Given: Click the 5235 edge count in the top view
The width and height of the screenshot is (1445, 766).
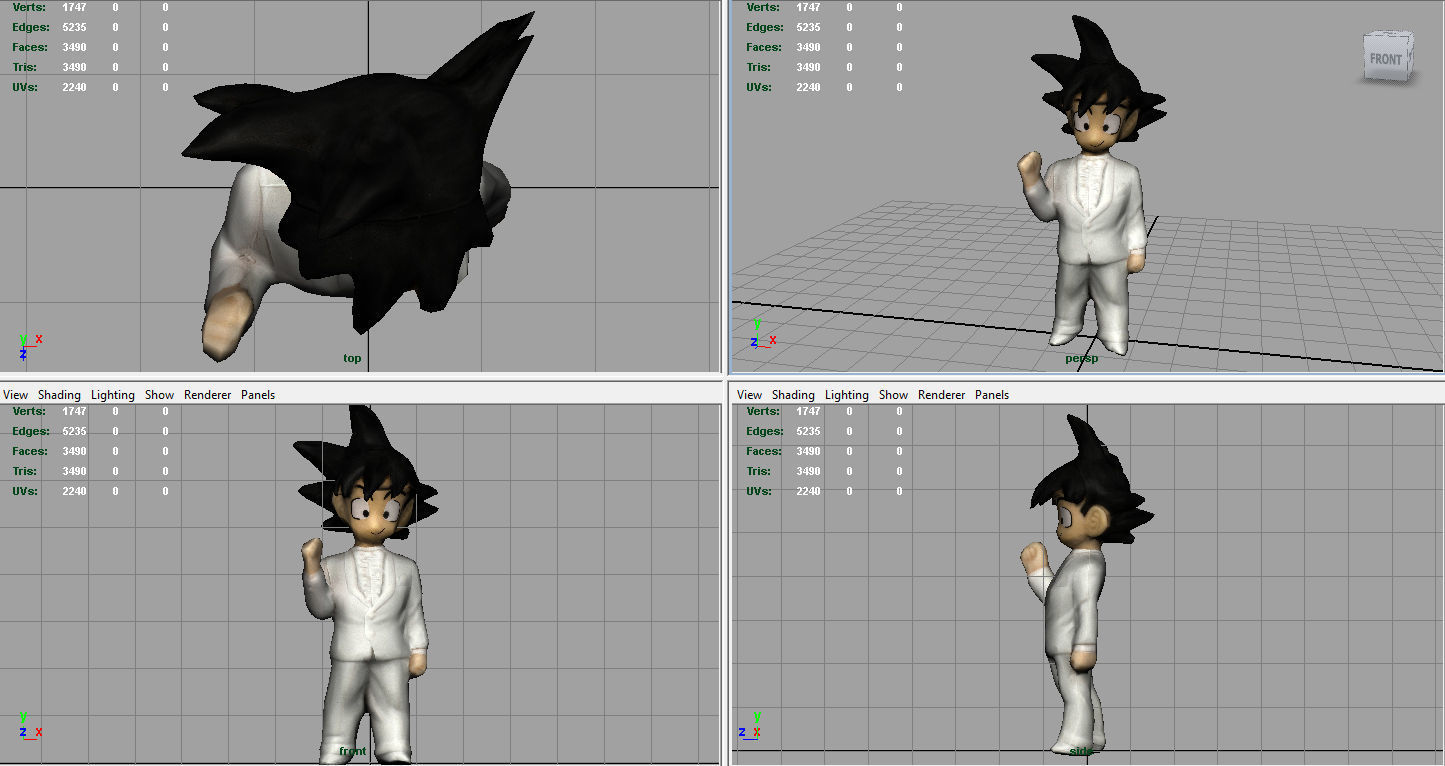Looking at the screenshot, I should click(74, 27).
